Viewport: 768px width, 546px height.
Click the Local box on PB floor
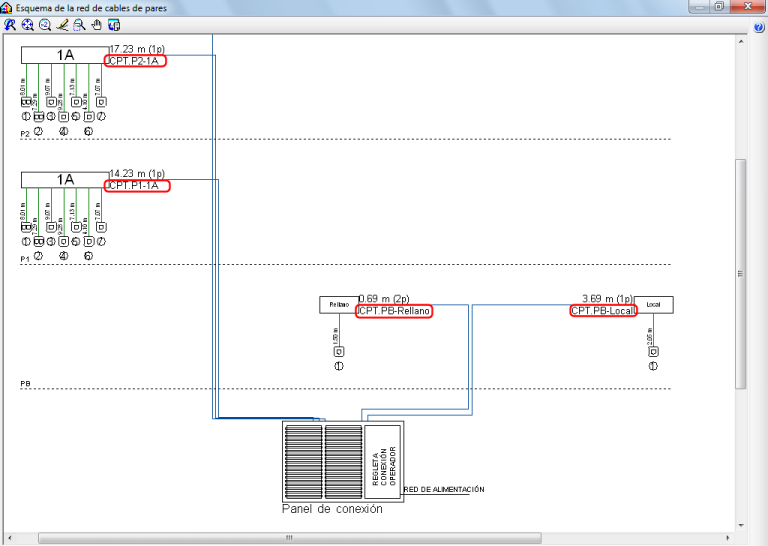653,305
